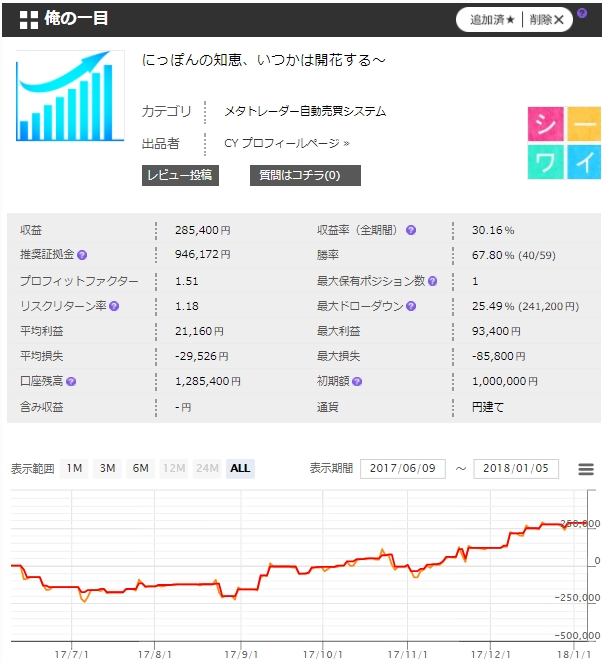Click the 質問はコチラ(0) button

click(304, 175)
